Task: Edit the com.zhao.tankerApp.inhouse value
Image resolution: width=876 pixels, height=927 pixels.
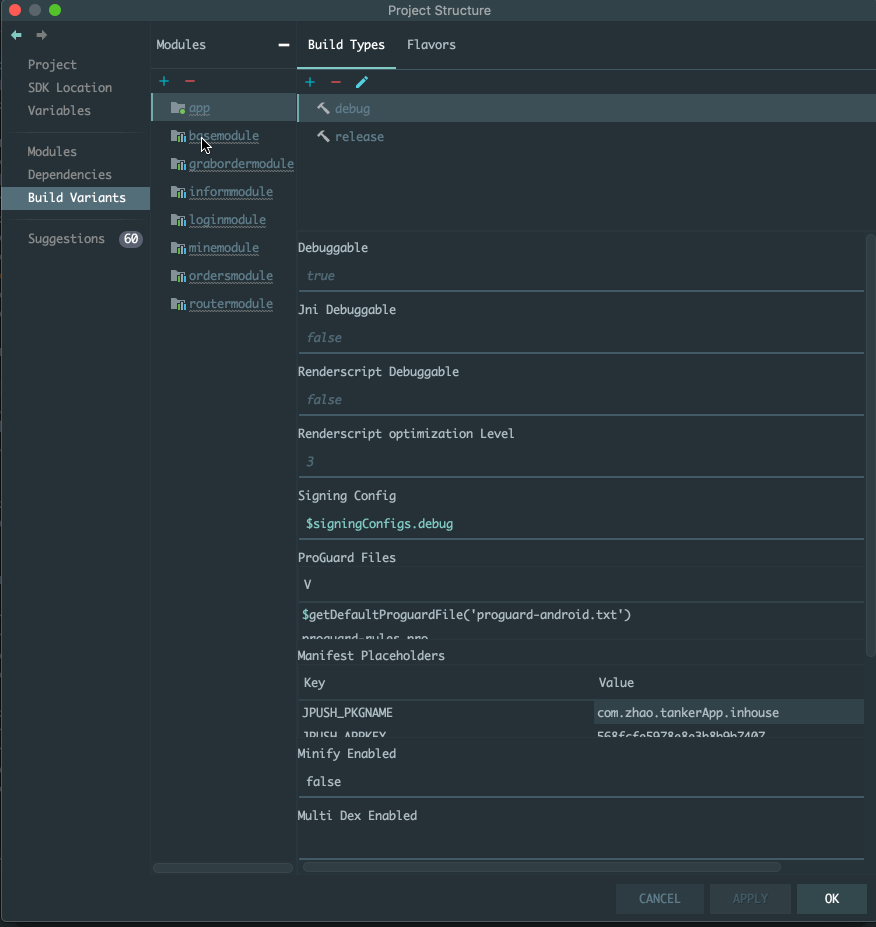Action: (x=729, y=712)
